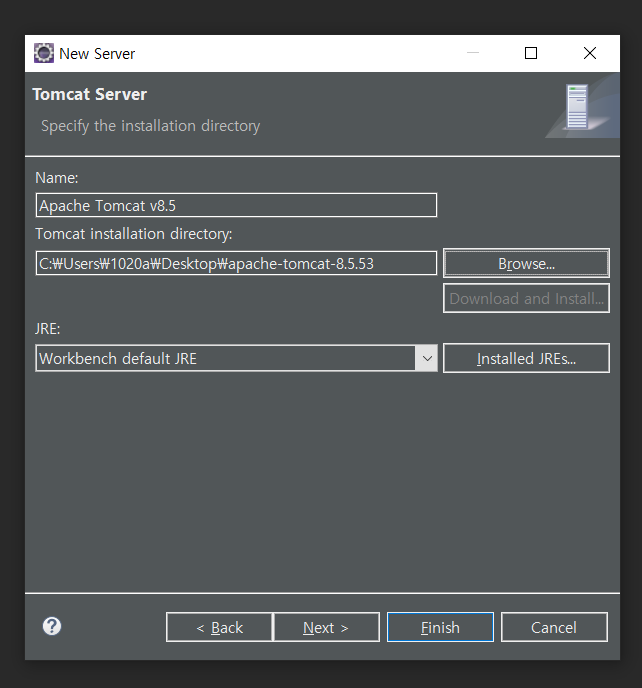Cancel the New Server wizard
This screenshot has width=642, height=688.
click(x=554, y=627)
